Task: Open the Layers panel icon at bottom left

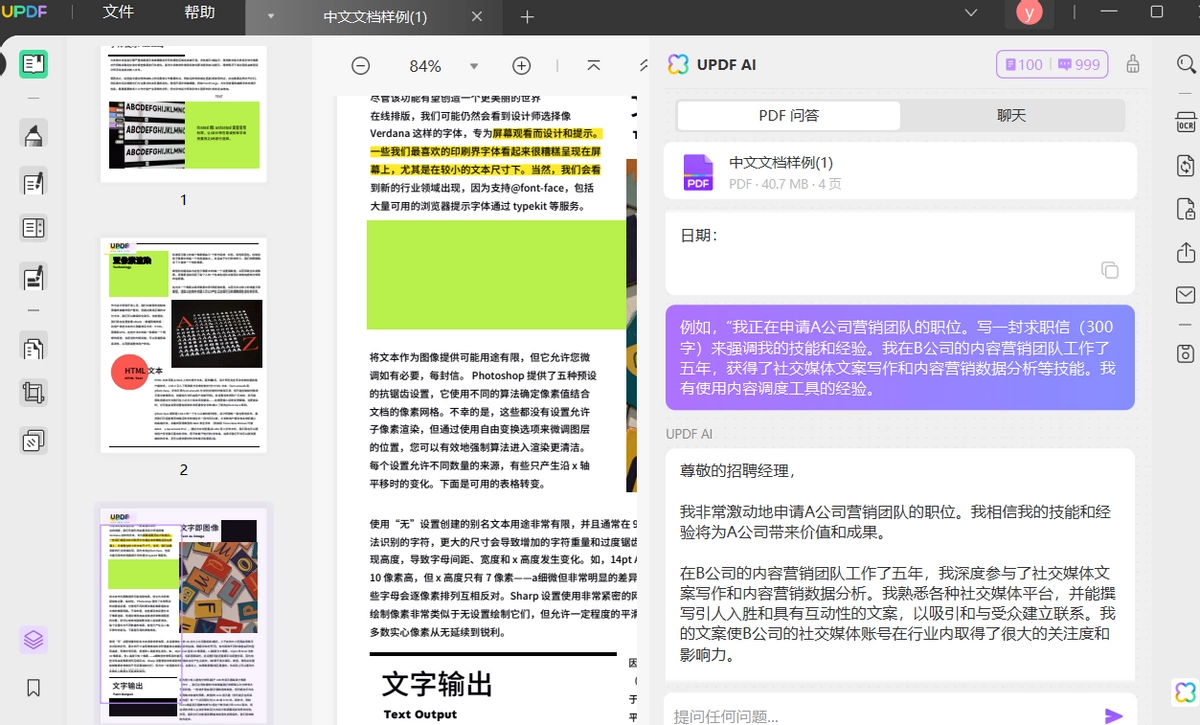Action: tap(33, 639)
